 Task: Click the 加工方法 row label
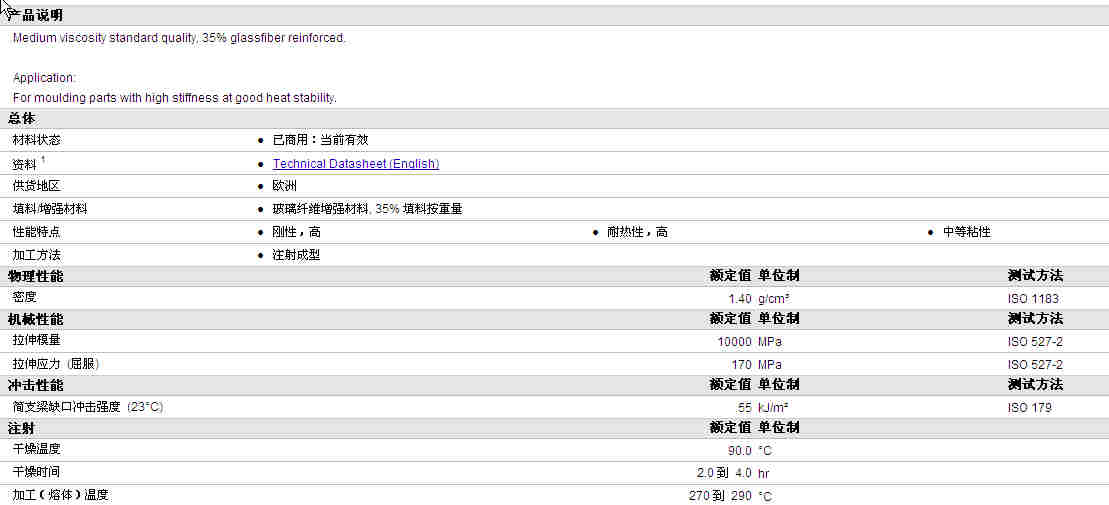point(37,255)
